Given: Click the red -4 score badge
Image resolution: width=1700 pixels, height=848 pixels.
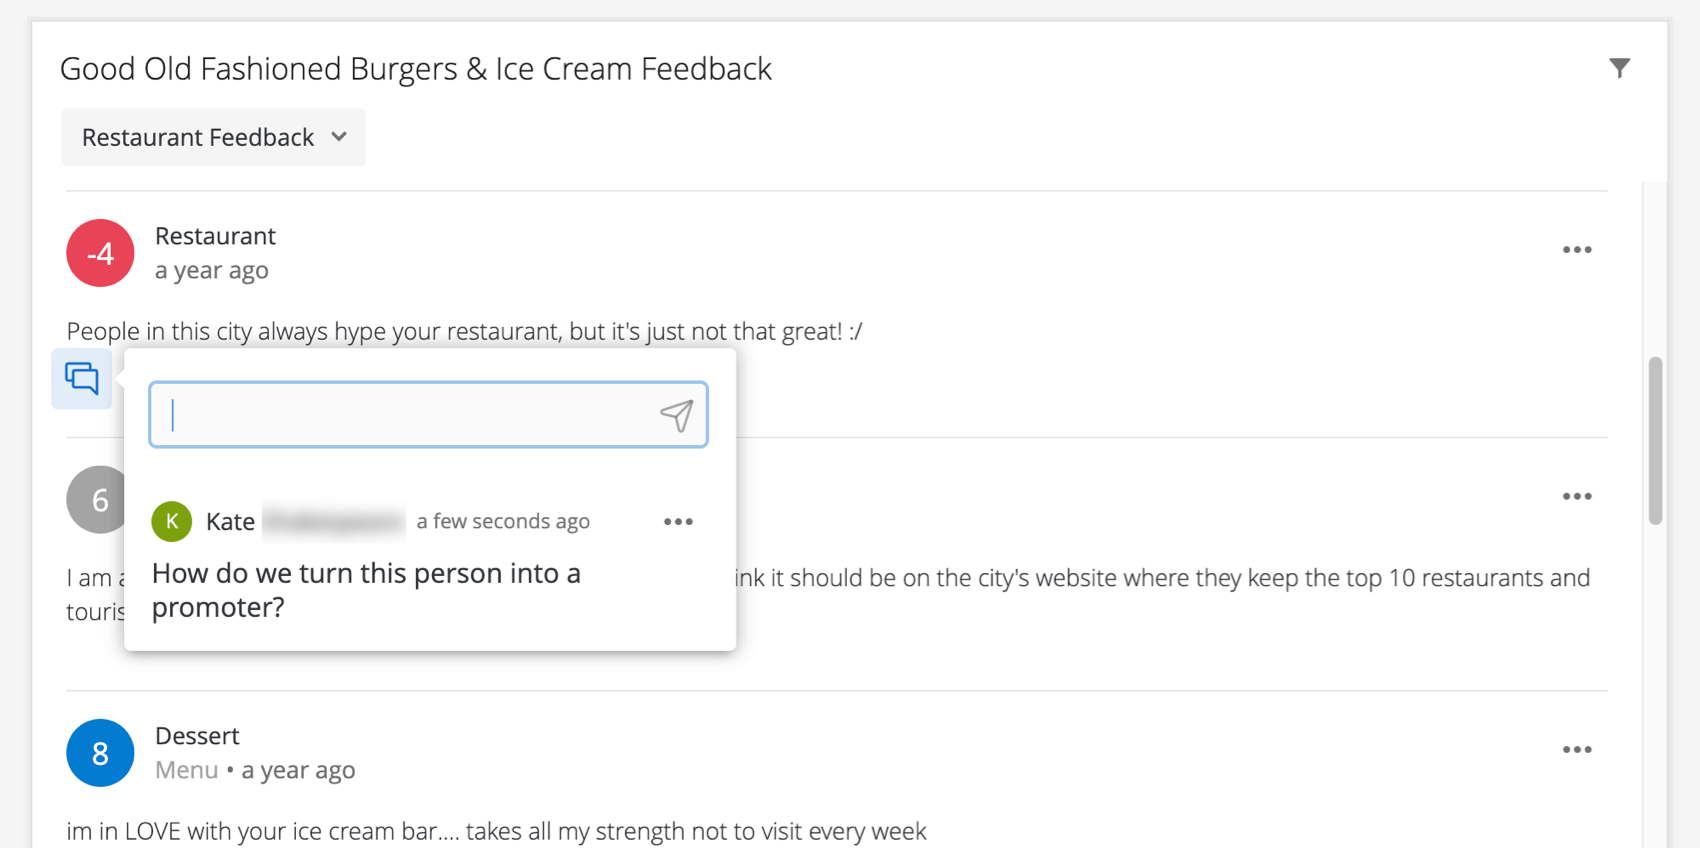Looking at the screenshot, I should [x=100, y=253].
